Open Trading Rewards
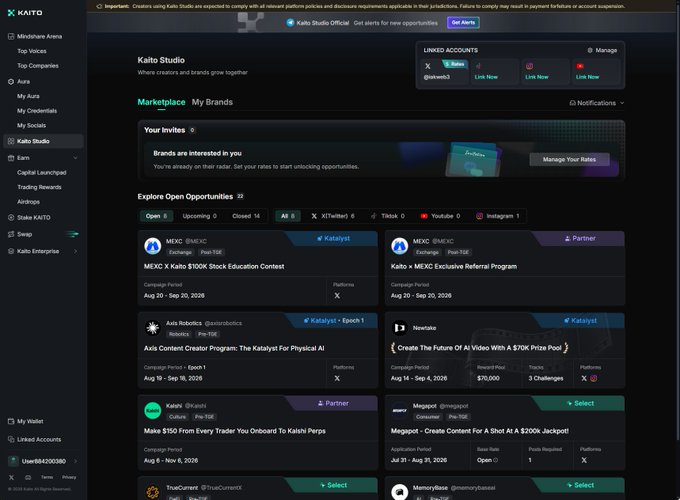This screenshot has width=680, height=500. click(39, 187)
